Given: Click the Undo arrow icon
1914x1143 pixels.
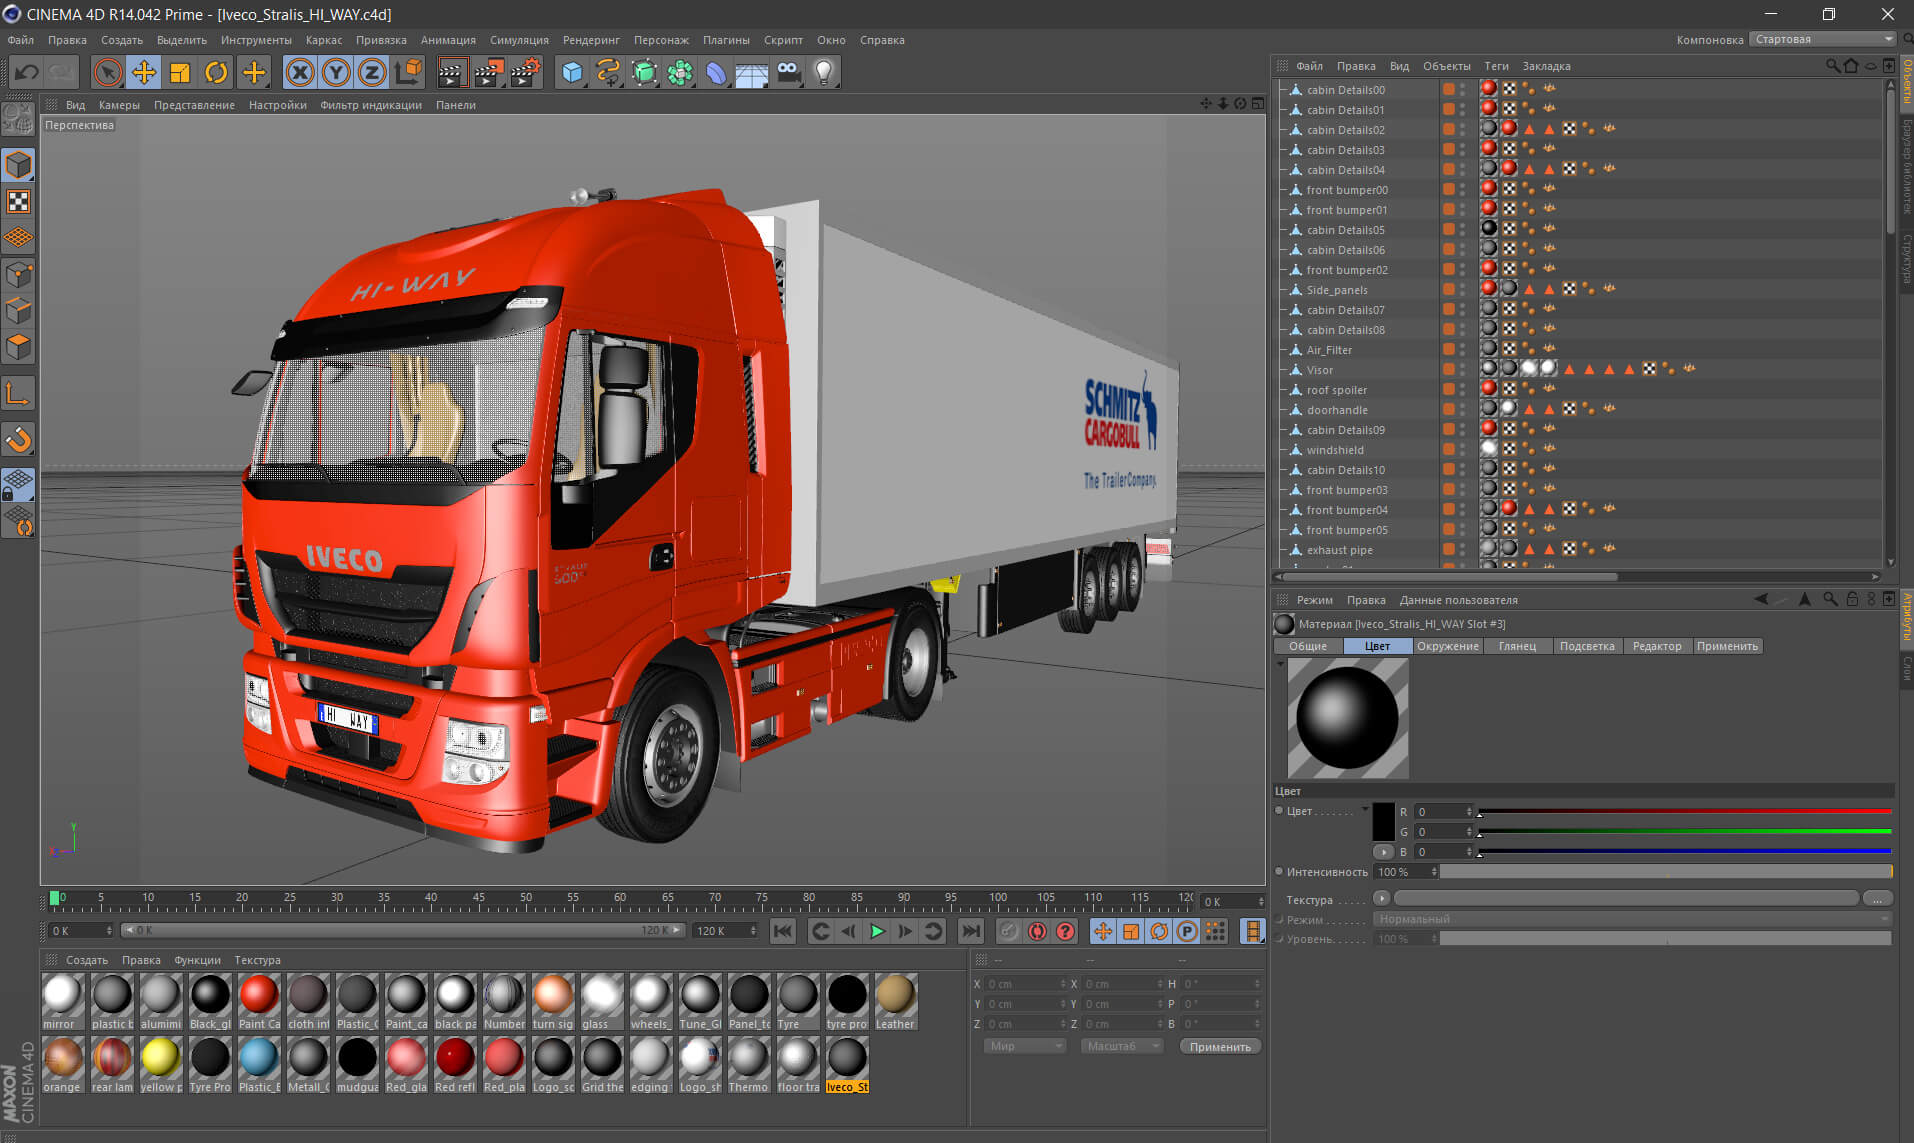Looking at the screenshot, I should coord(26,72).
